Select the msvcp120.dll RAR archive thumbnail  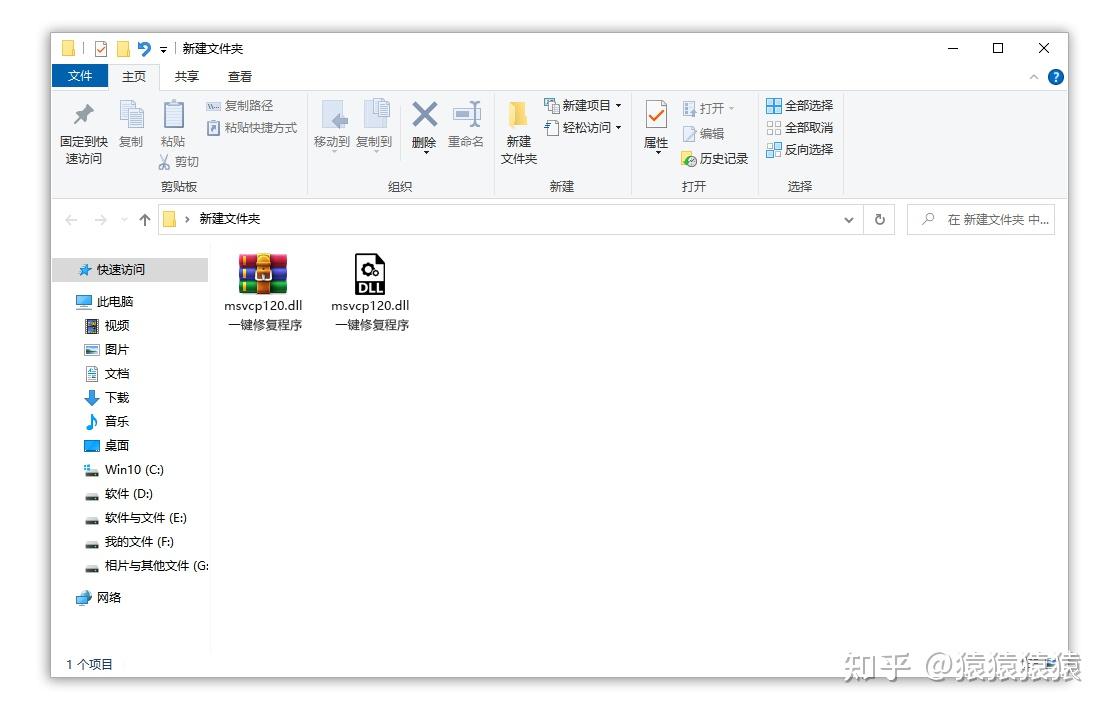coord(263,272)
